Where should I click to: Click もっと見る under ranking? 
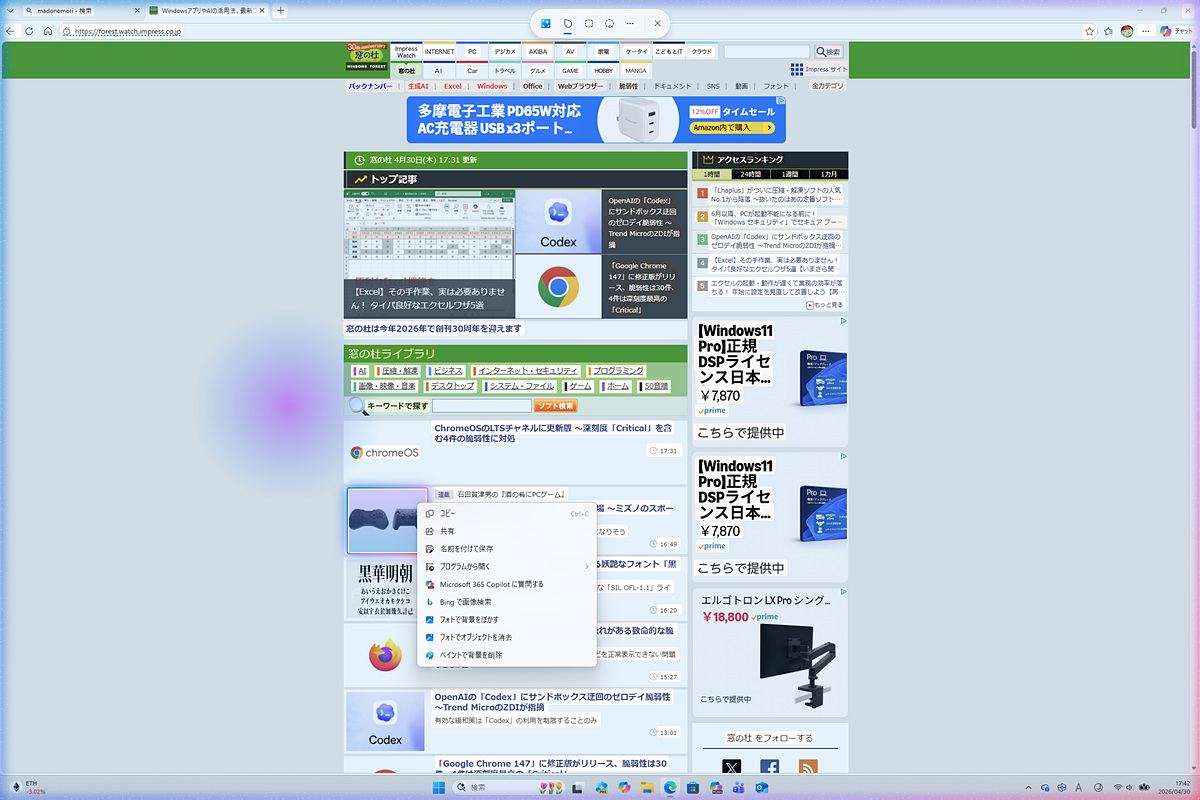click(x=824, y=304)
